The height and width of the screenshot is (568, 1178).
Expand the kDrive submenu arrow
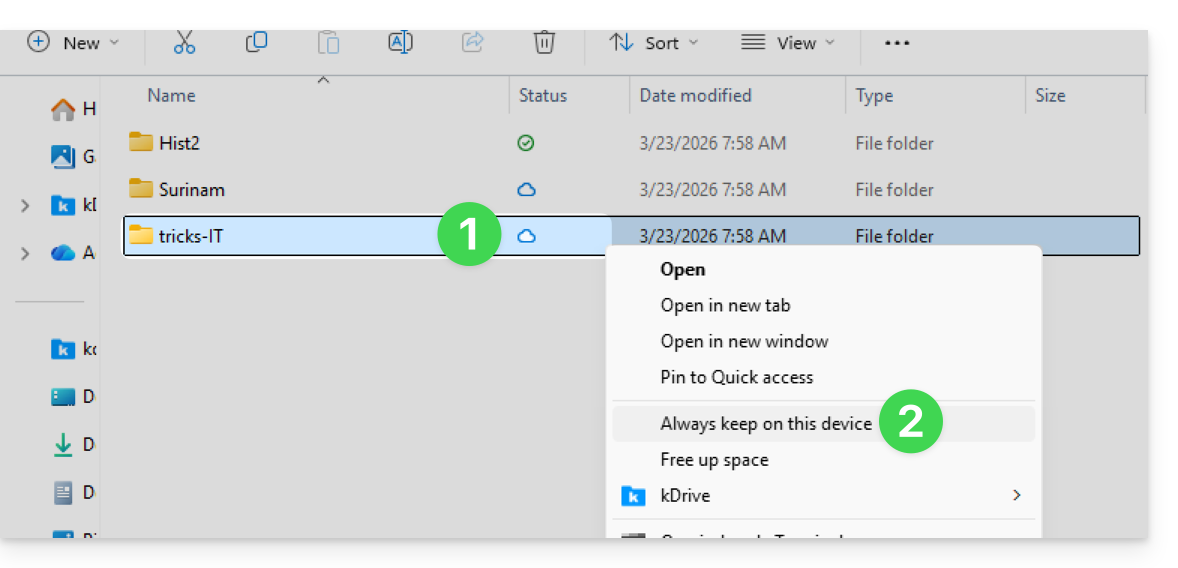(x=1016, y=495)
